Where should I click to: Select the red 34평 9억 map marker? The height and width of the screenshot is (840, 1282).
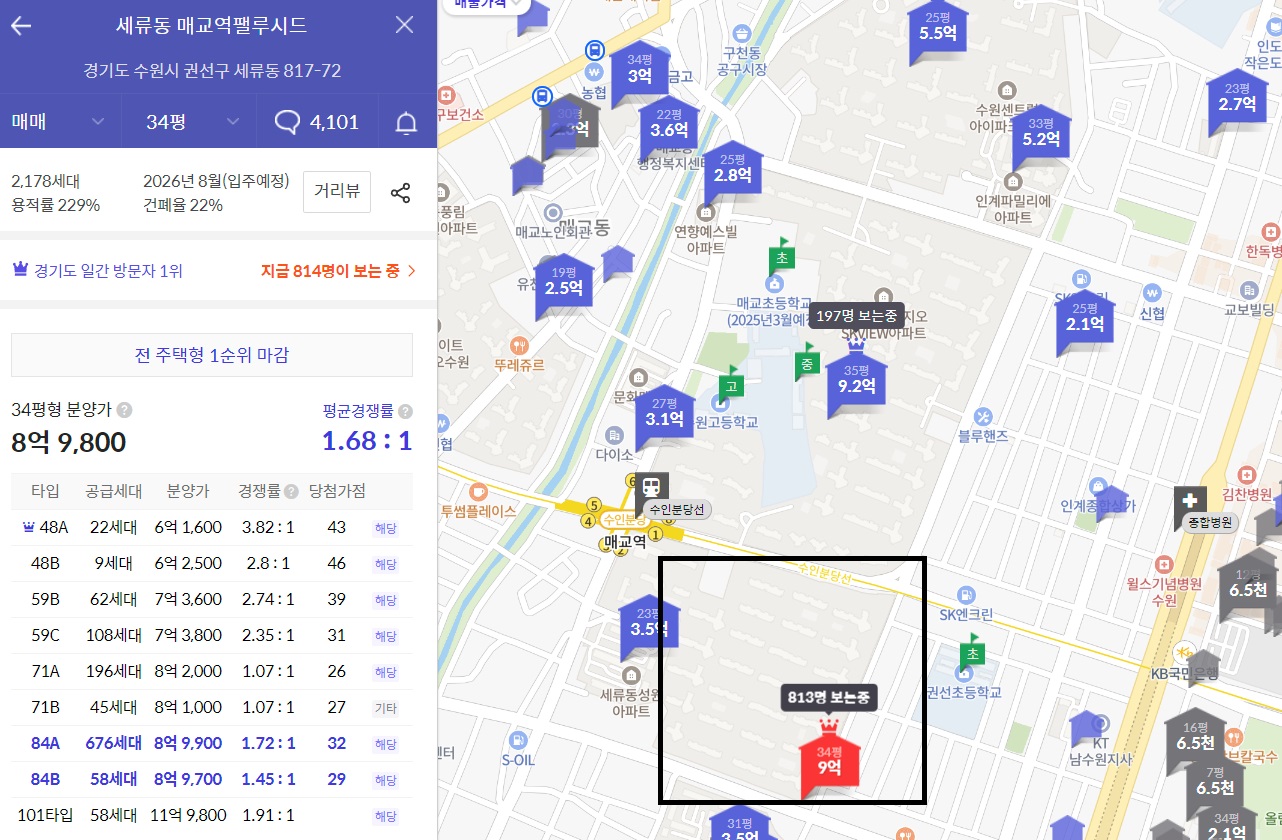click(x=829, y=764)
